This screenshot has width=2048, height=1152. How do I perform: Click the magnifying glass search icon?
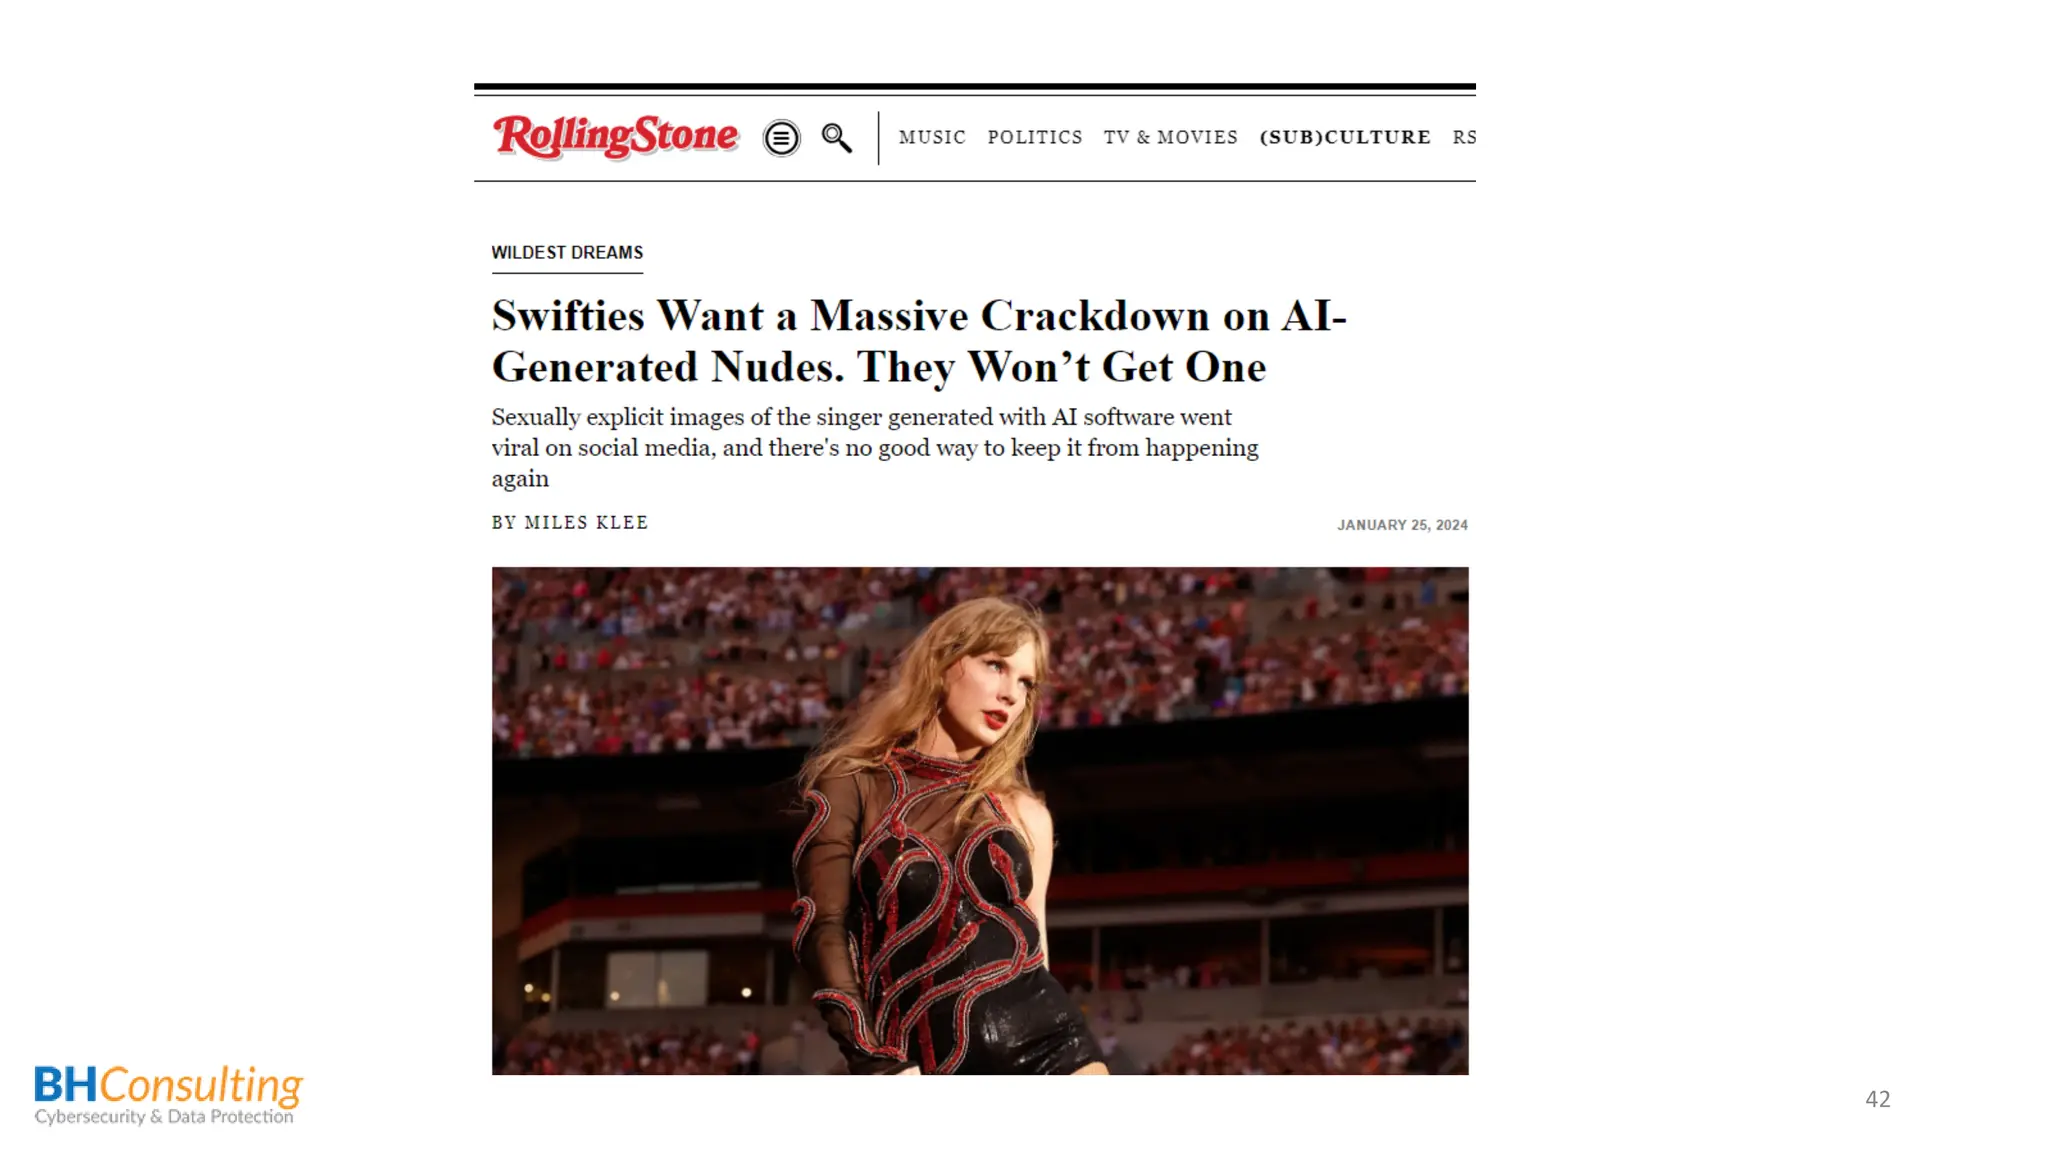coord(836,138)
